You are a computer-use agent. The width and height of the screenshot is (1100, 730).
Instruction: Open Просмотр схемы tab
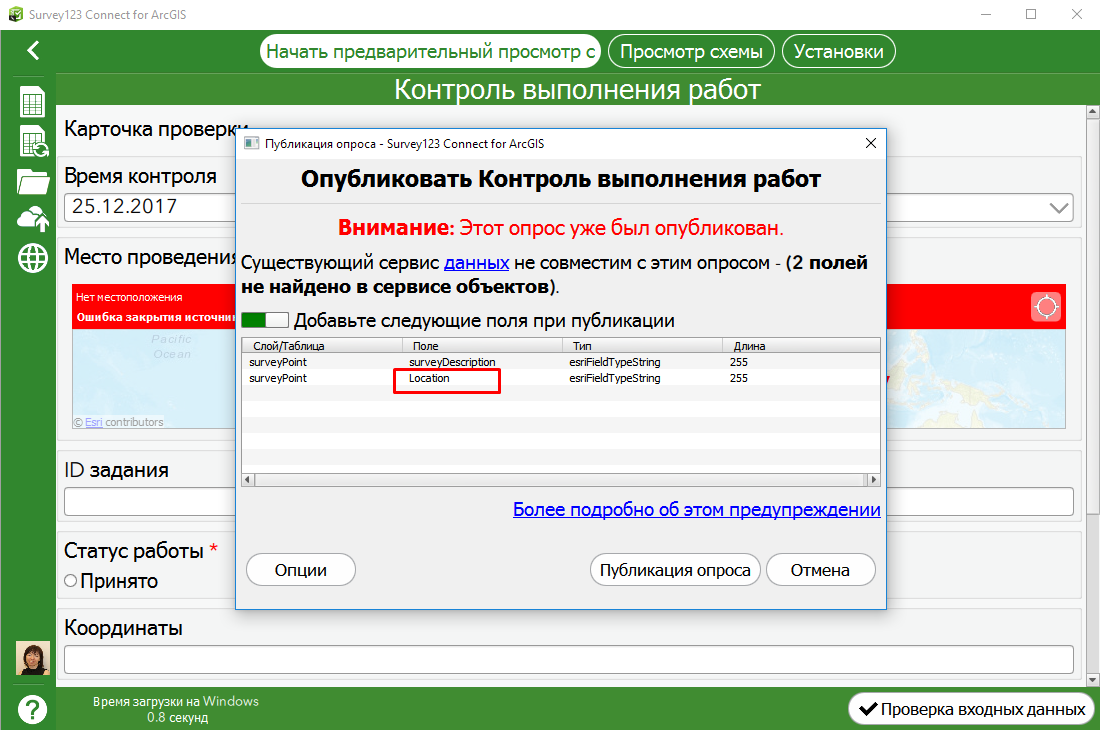point(691,51)
